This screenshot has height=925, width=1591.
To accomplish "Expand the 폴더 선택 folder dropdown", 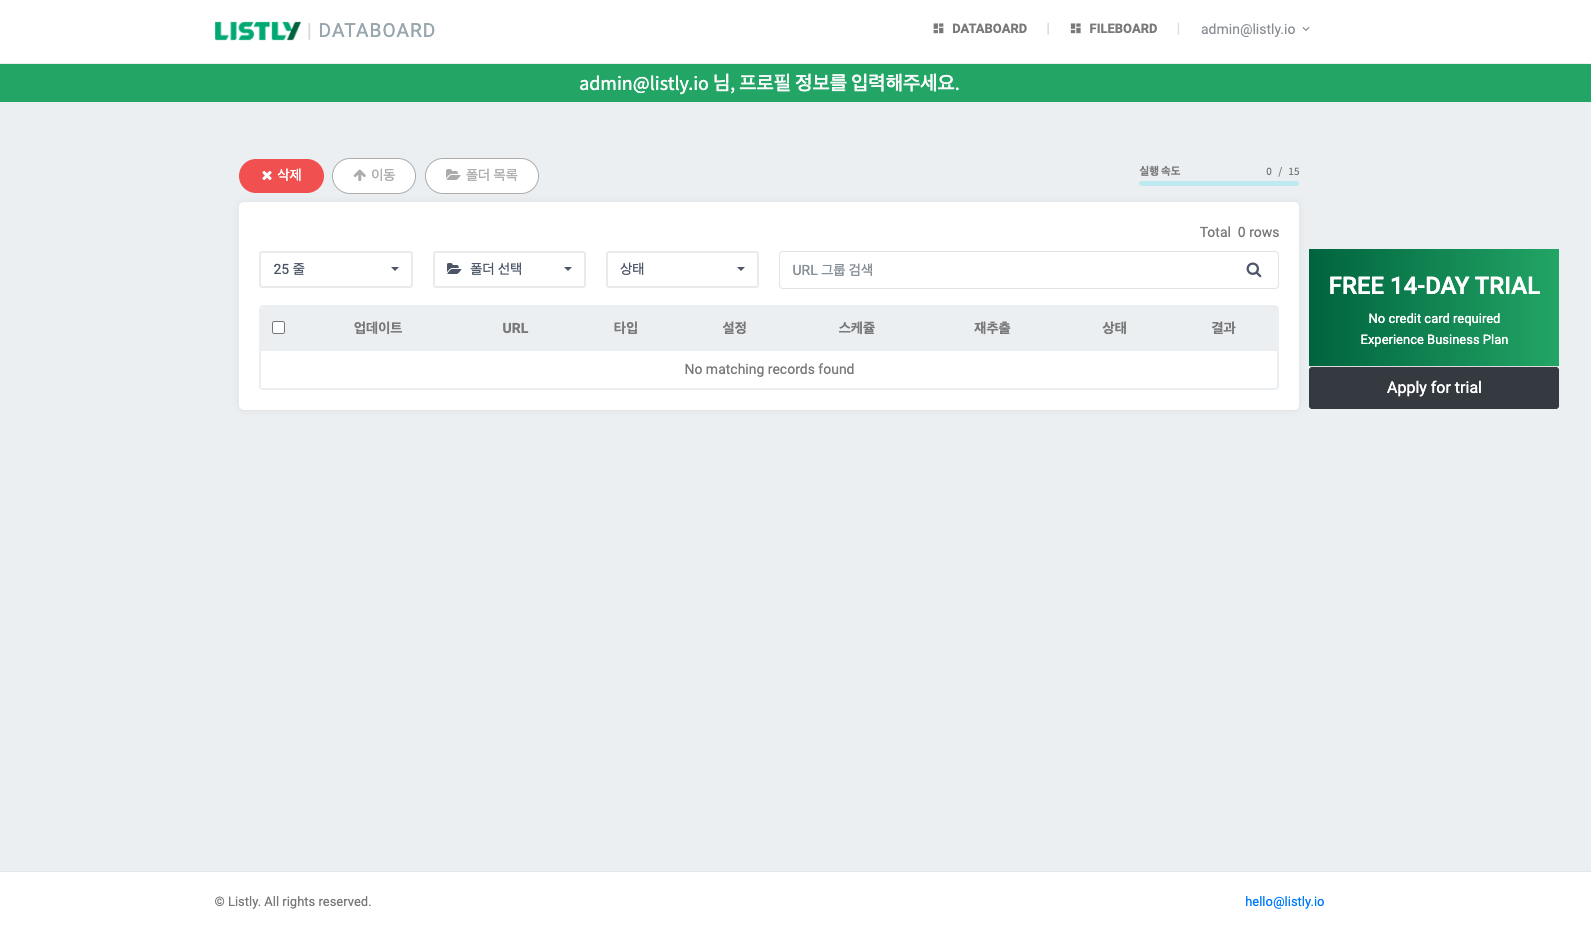I will coord(509,270).
